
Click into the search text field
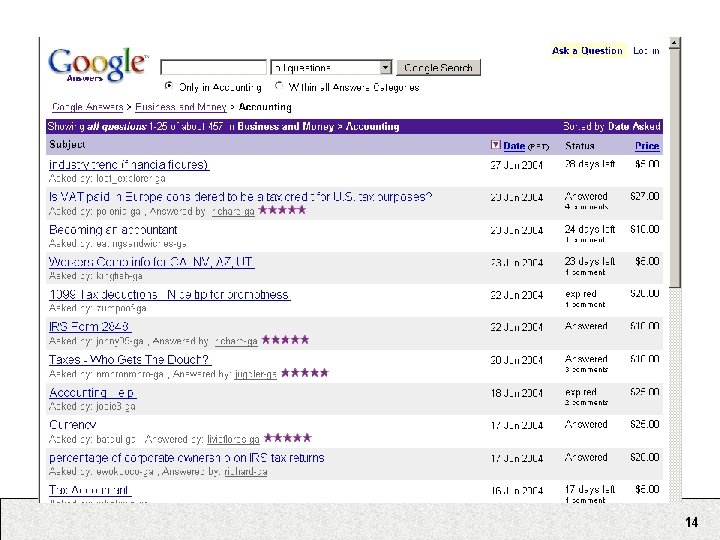tap(214, 68)
